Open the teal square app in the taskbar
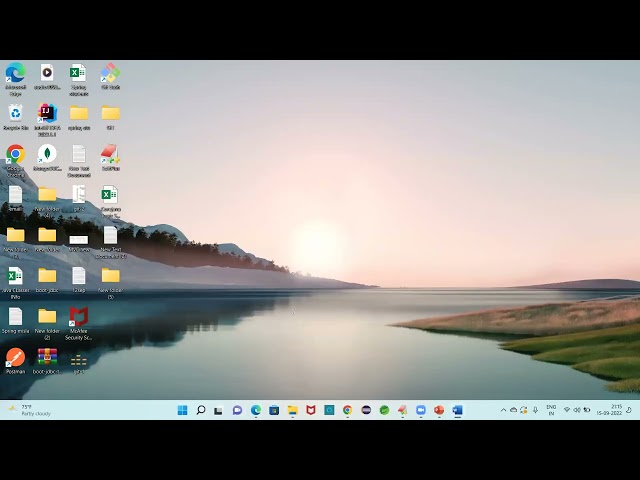This screenshot has width=640, height=480. (329, 410)
